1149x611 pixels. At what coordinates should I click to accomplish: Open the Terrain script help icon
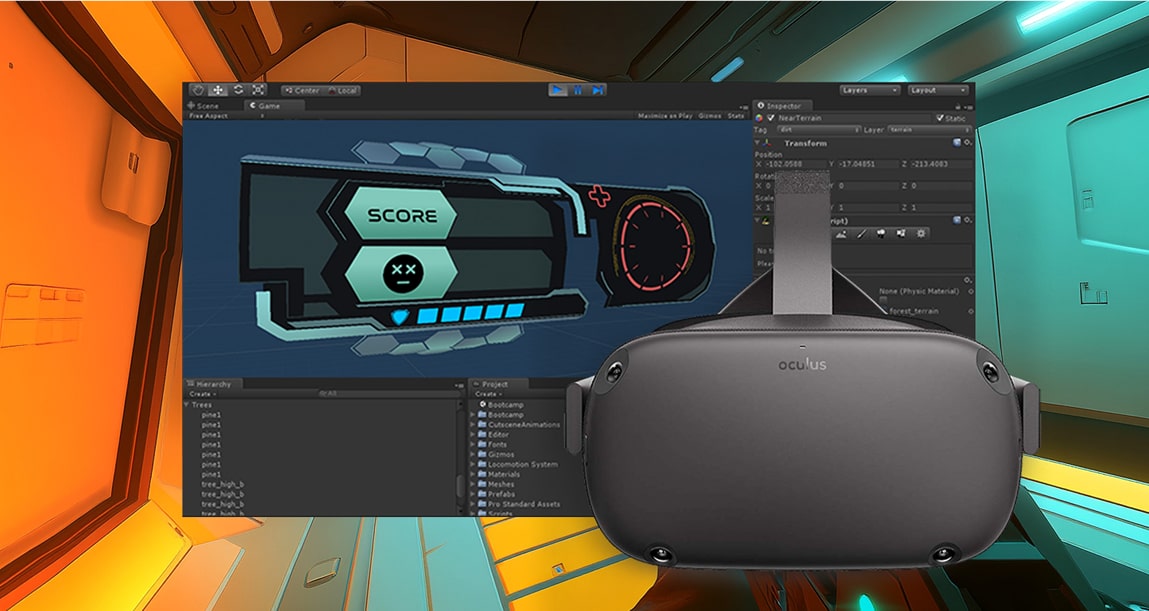(x=957, y=220)
